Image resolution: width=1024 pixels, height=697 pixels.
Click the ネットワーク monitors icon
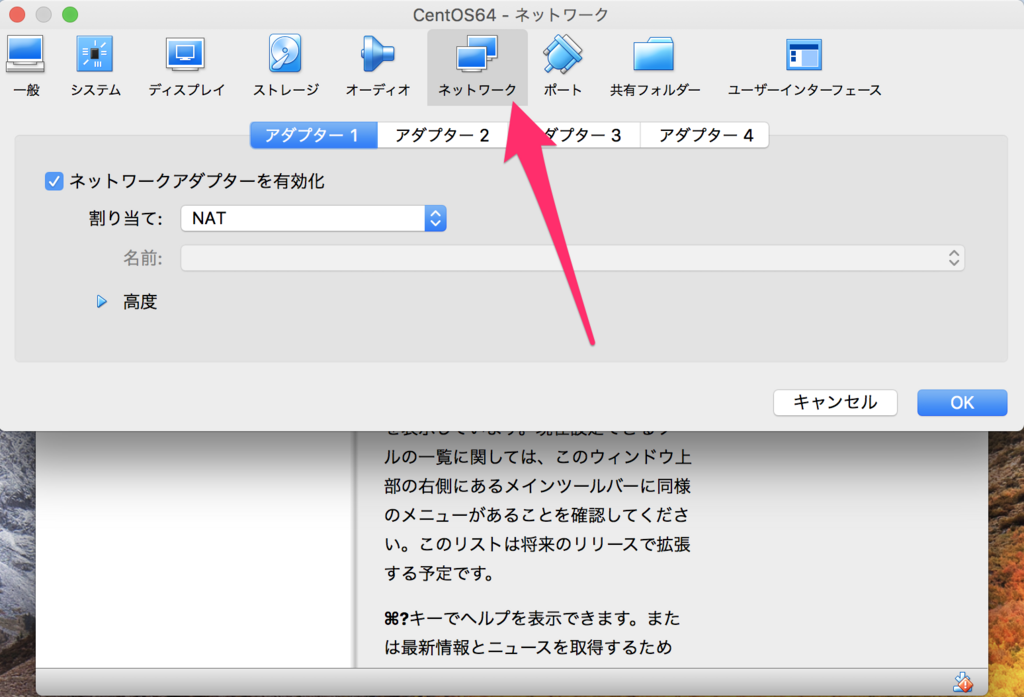click(x=477, y=53)
